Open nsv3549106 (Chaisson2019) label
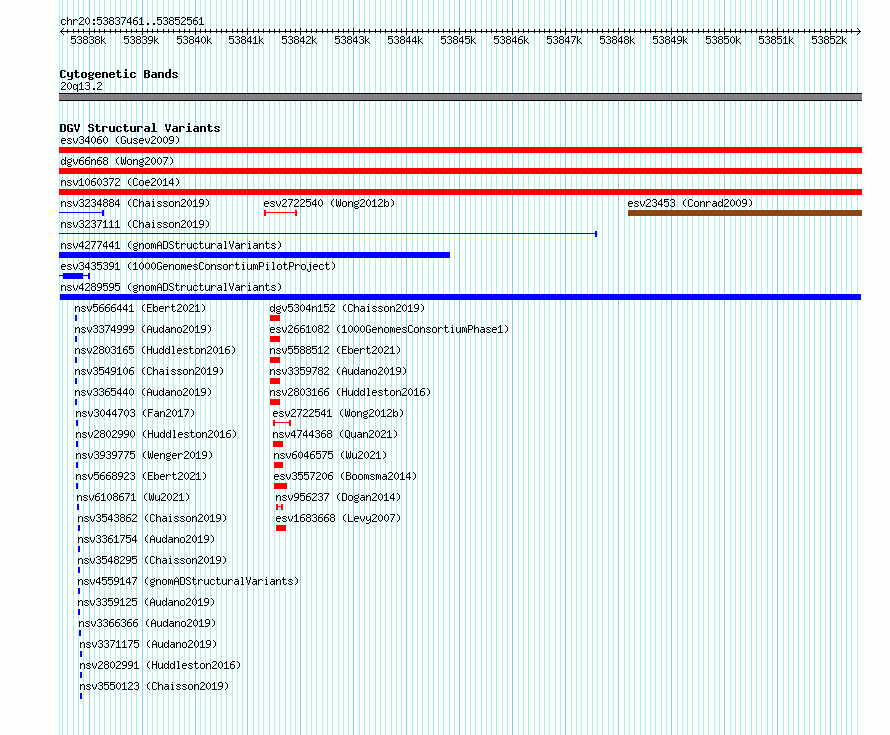This screenshot has height=735, width=890. click(149, 371)
